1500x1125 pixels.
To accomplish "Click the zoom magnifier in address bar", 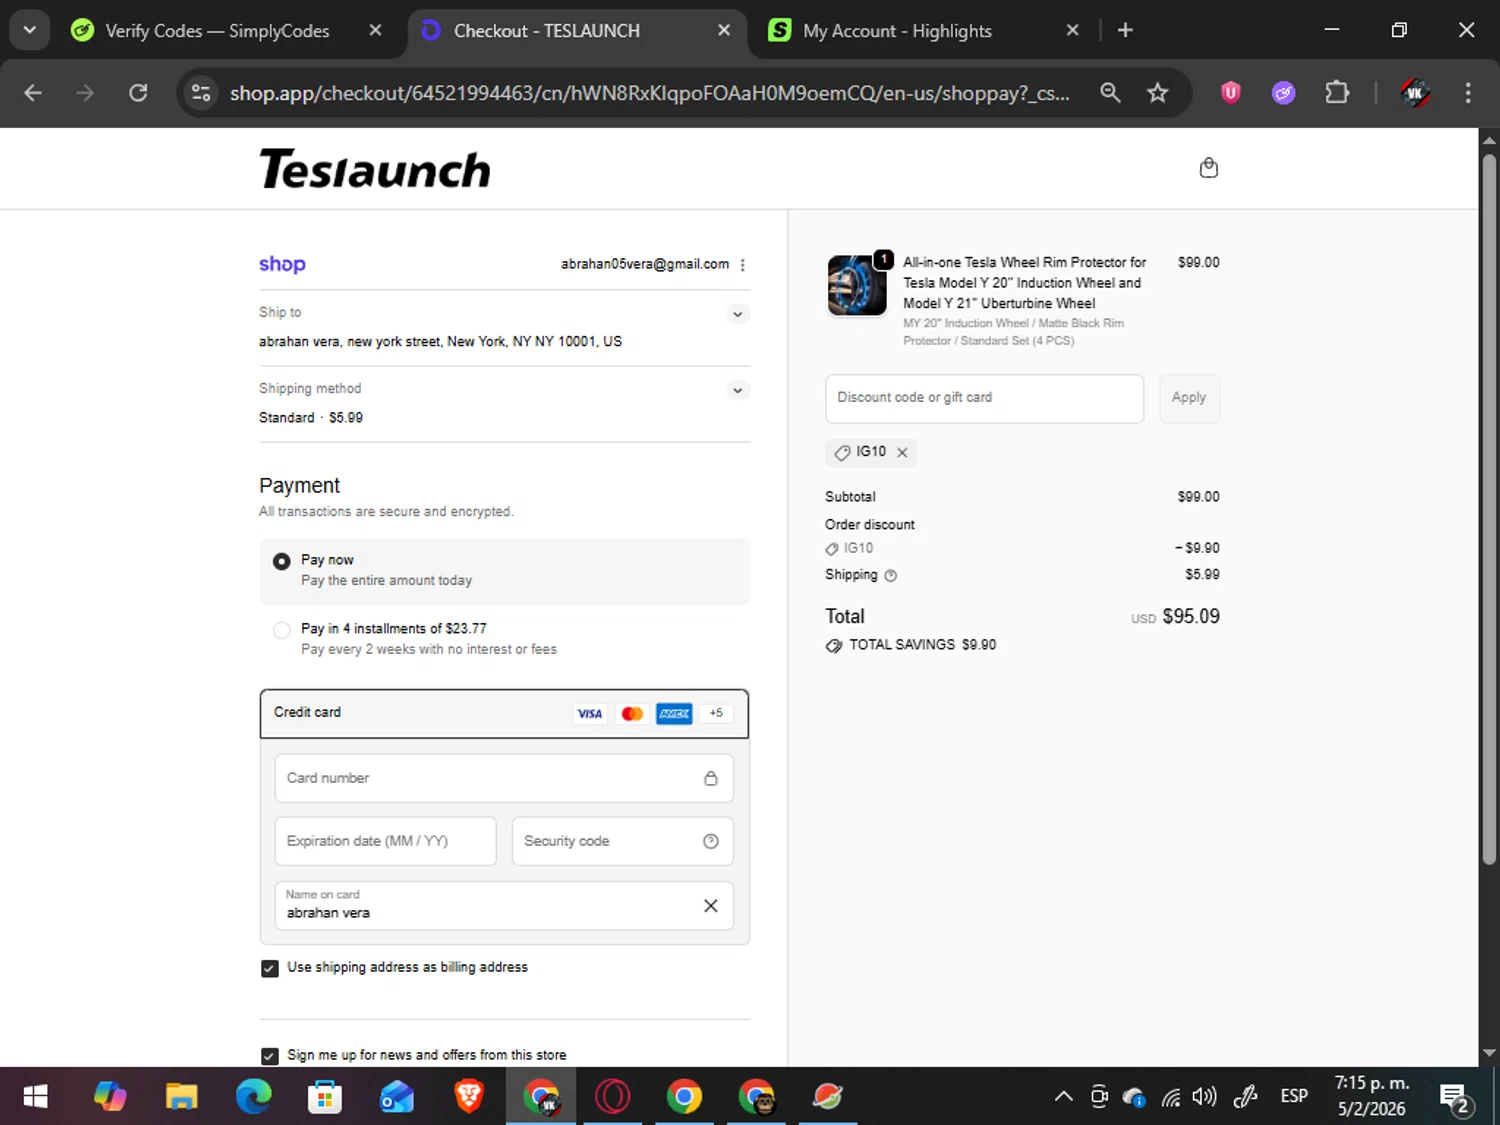I will [1110, 93].
